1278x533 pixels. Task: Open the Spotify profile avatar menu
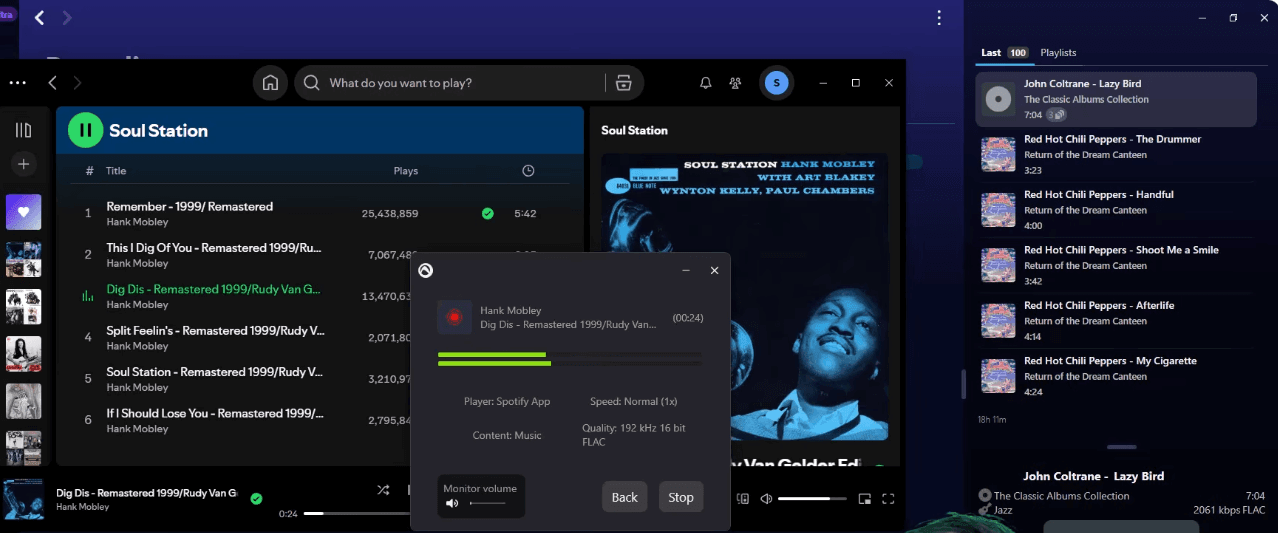click(x=776, y=83)
